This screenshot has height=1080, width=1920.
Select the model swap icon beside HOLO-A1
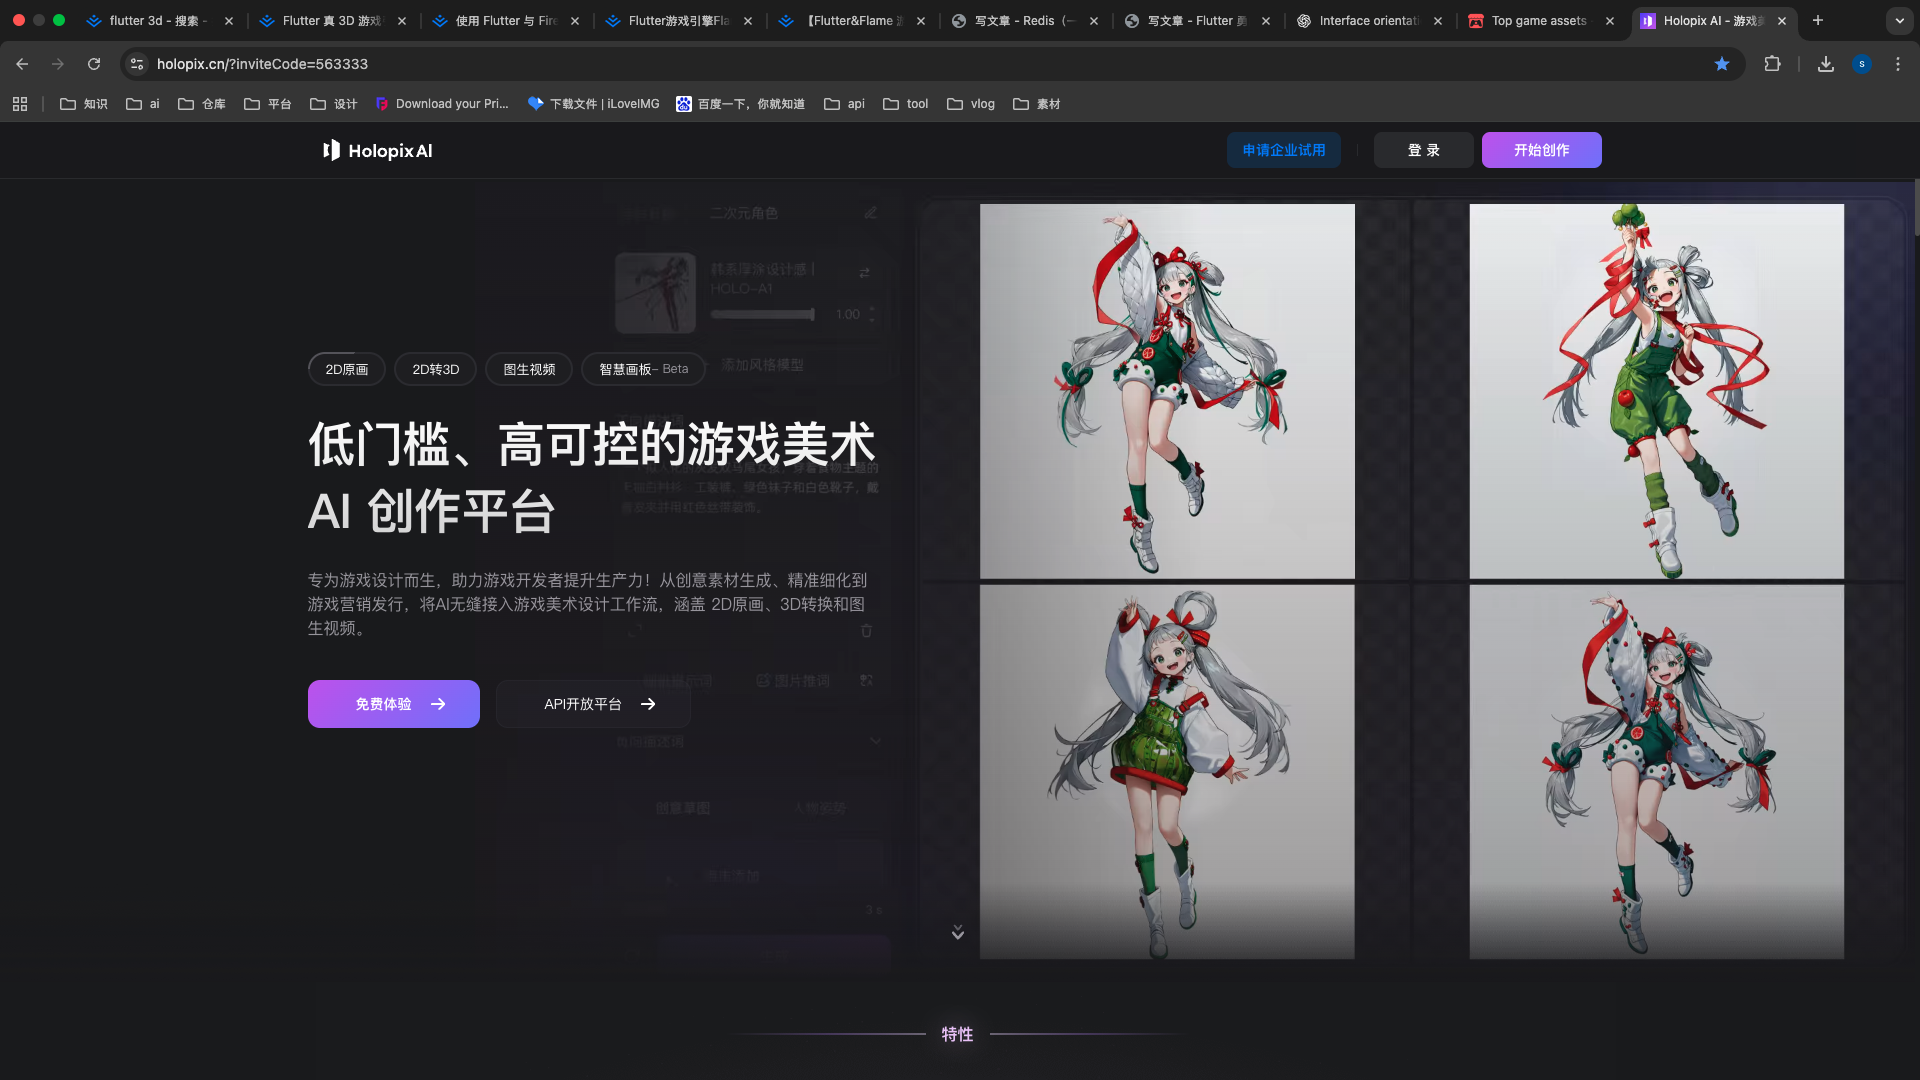pos(862,271)
